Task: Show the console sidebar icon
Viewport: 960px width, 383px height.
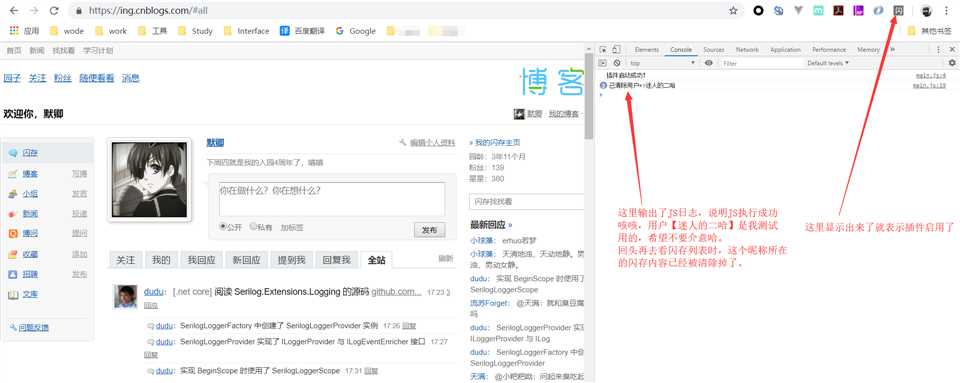Action: click(x=603, y=63)
